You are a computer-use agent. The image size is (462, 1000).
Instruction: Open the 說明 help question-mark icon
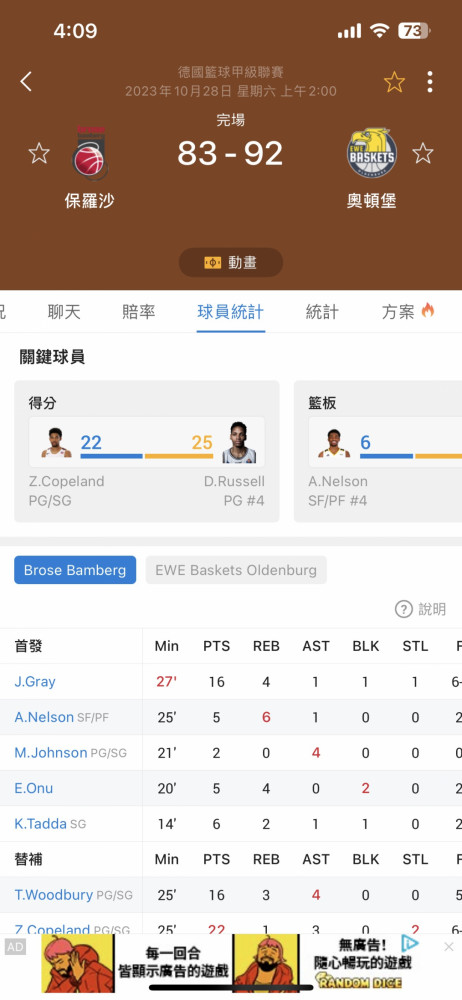coord(403,610)
